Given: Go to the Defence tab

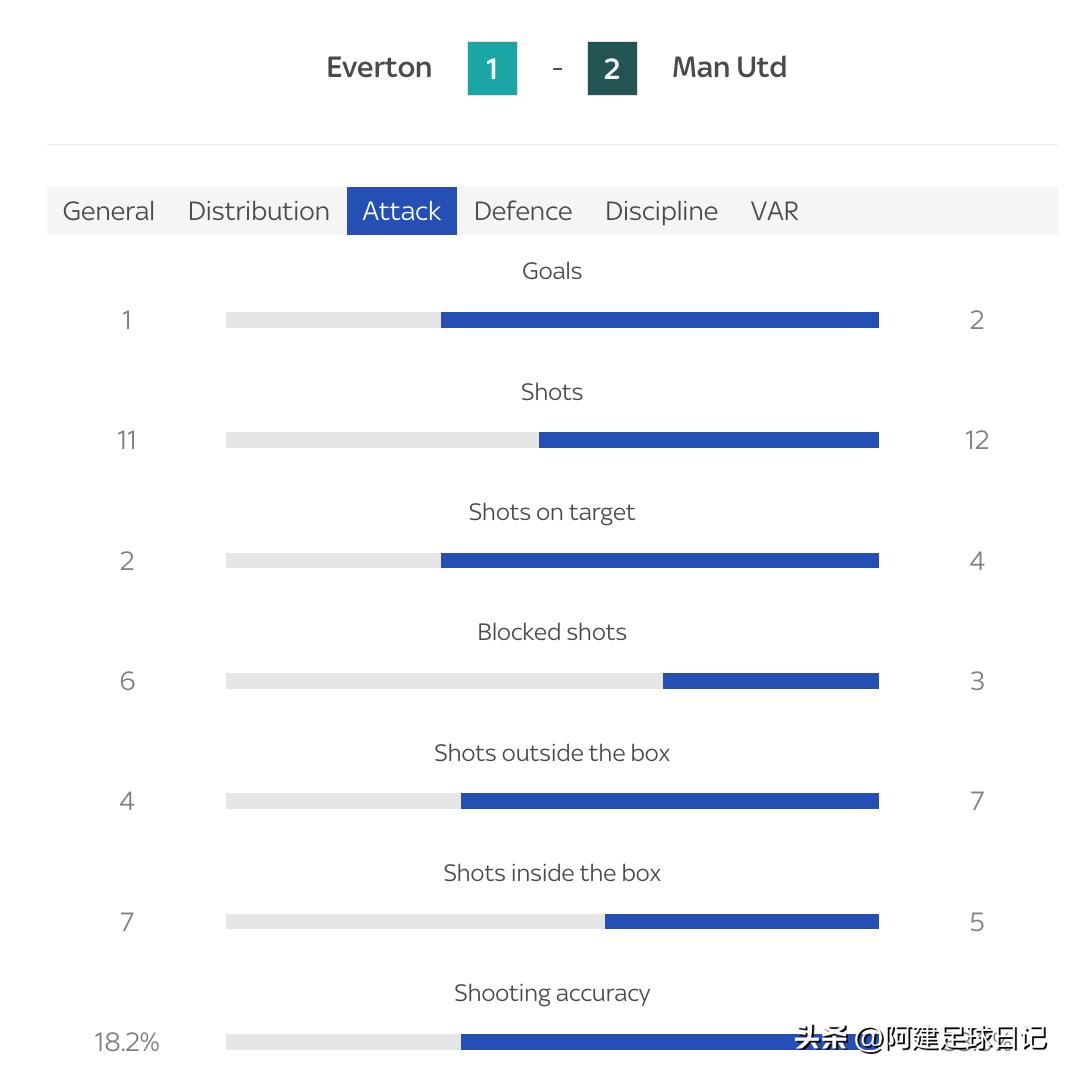Looking at the screenshot, I should [x=522, y=211].
